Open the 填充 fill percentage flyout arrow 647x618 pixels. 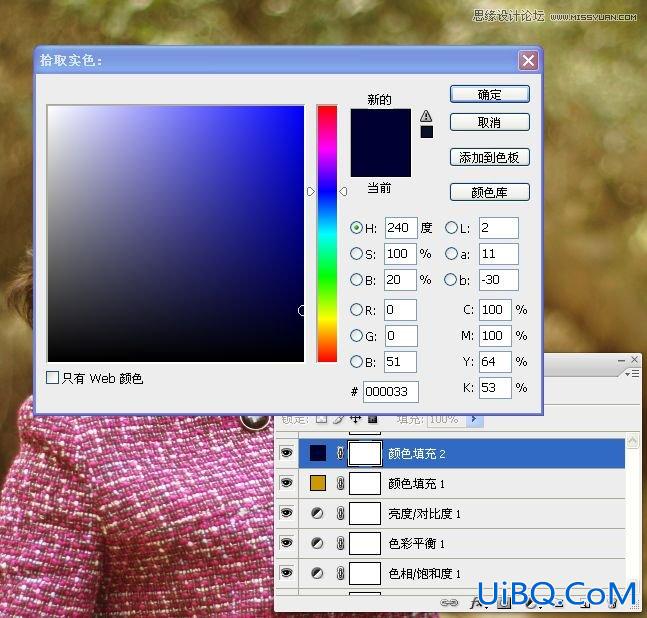tap(475, 420)
